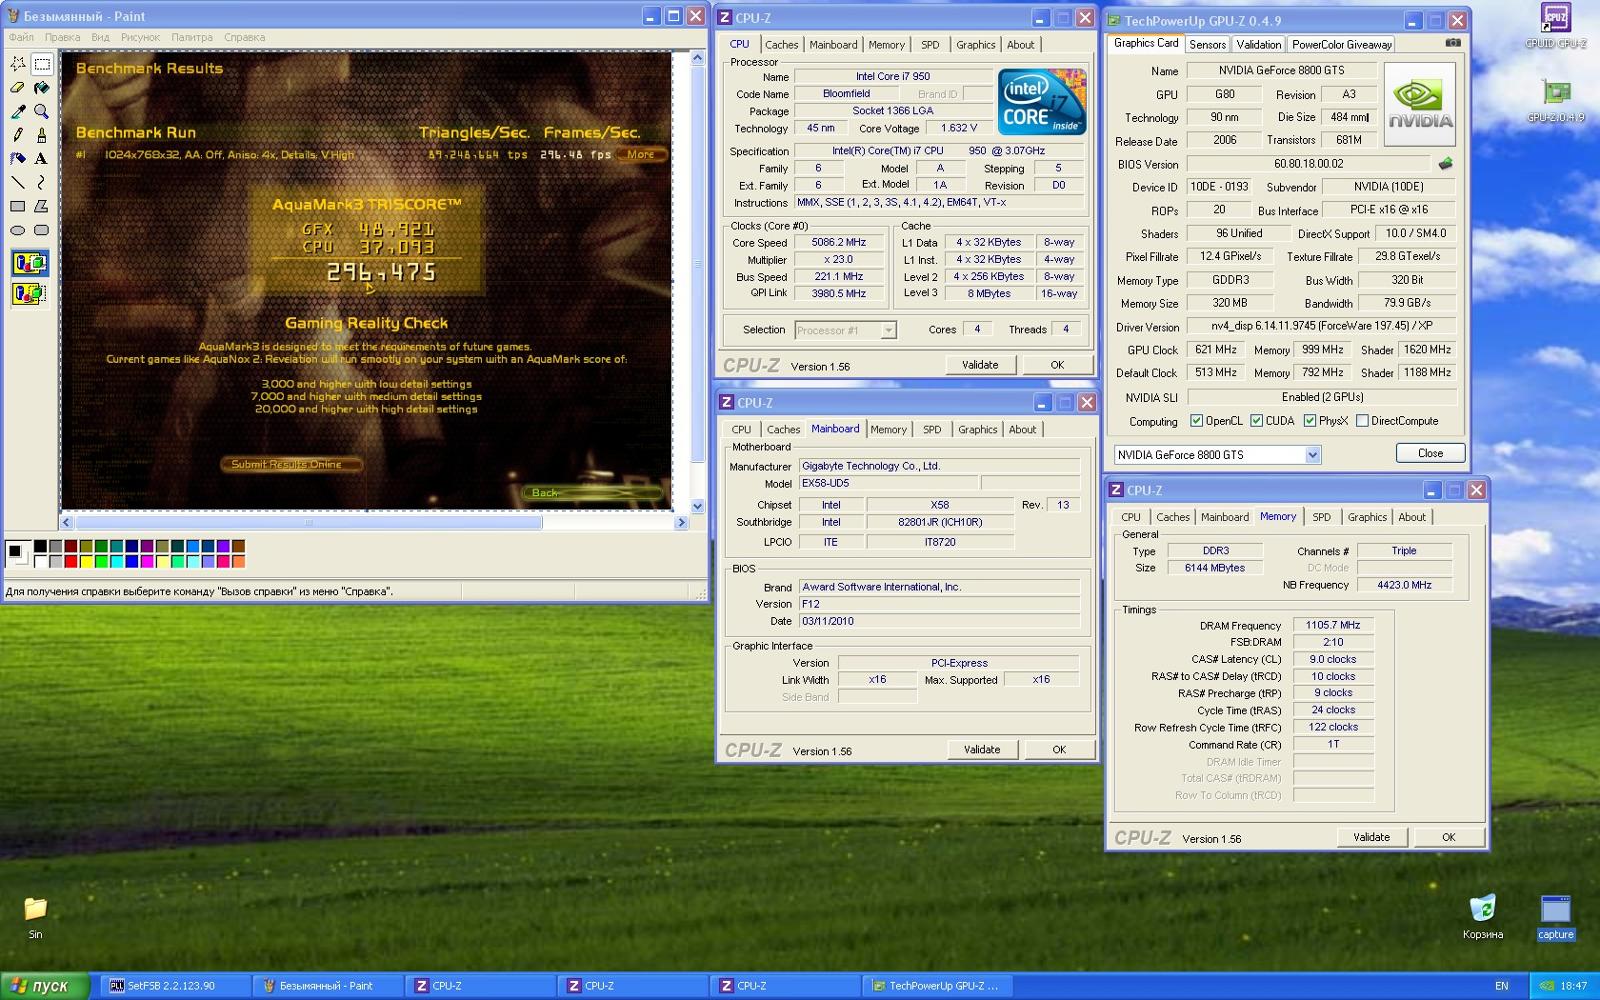Toggle the OpenCL checkbox in GPU-Z

[x=1196, y=421]
